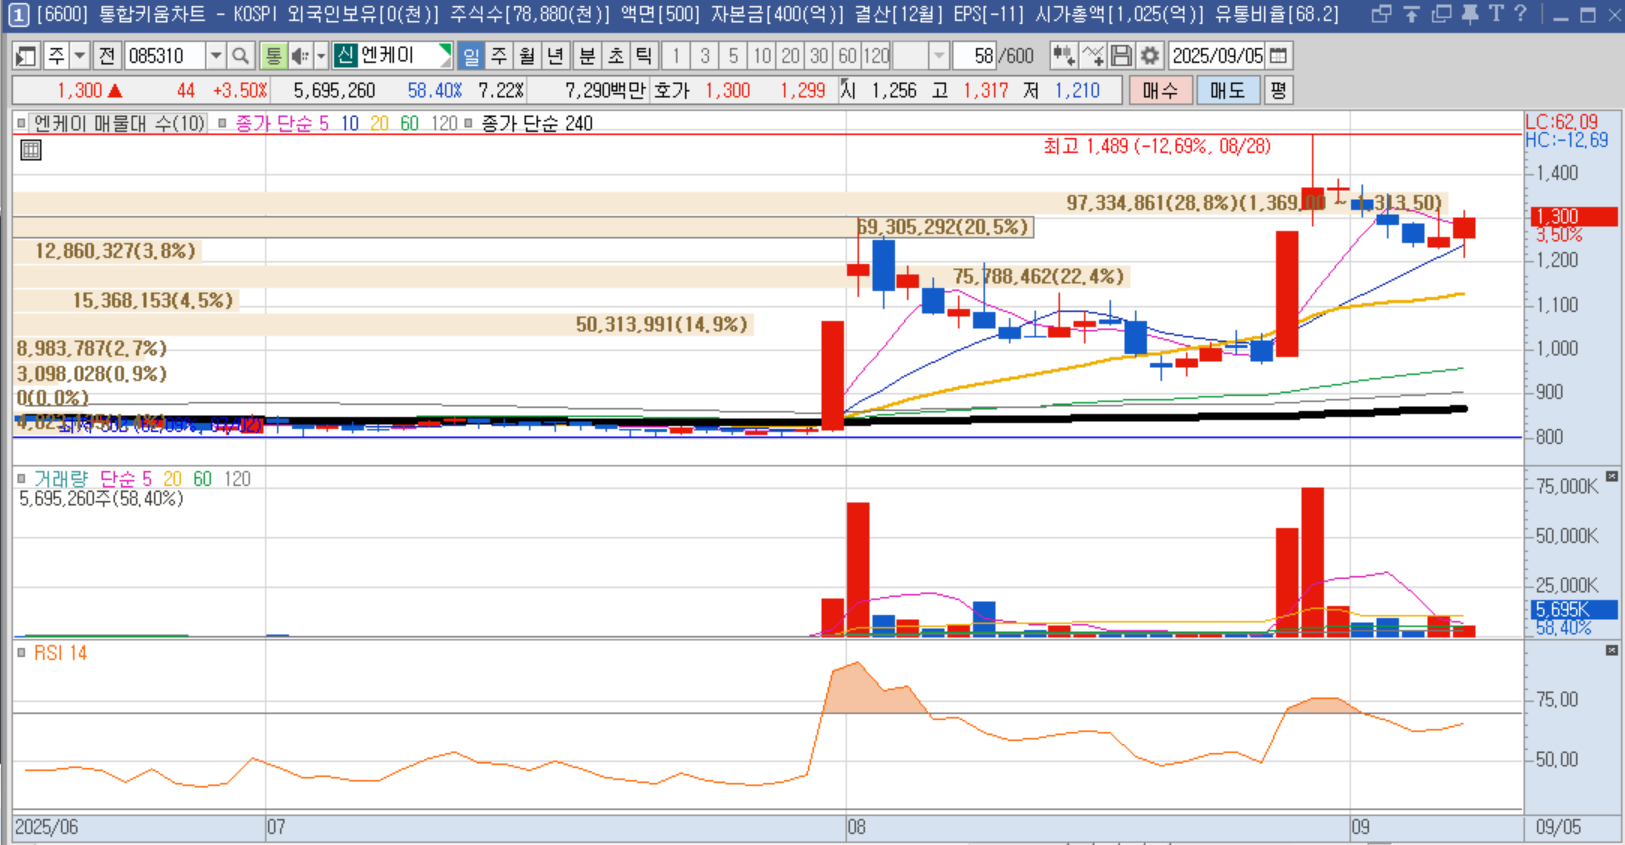Toggle the 거래량 단순 legend box

[x=21, y=479]
